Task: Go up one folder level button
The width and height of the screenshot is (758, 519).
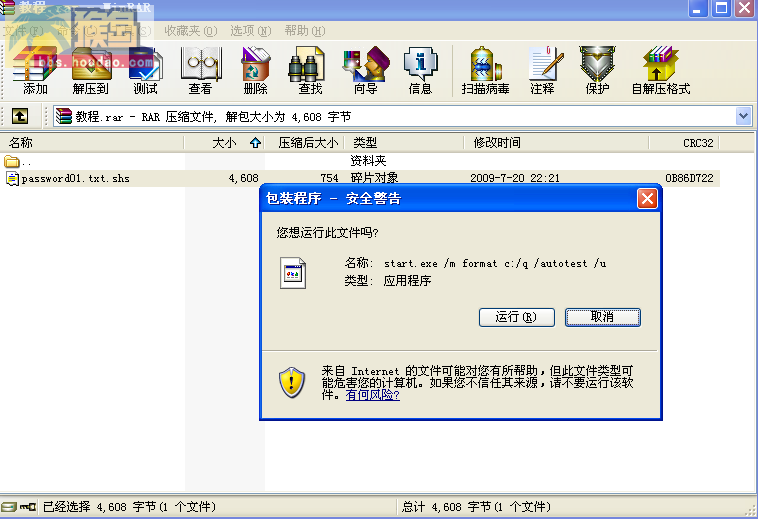Action: pos(20,116)
